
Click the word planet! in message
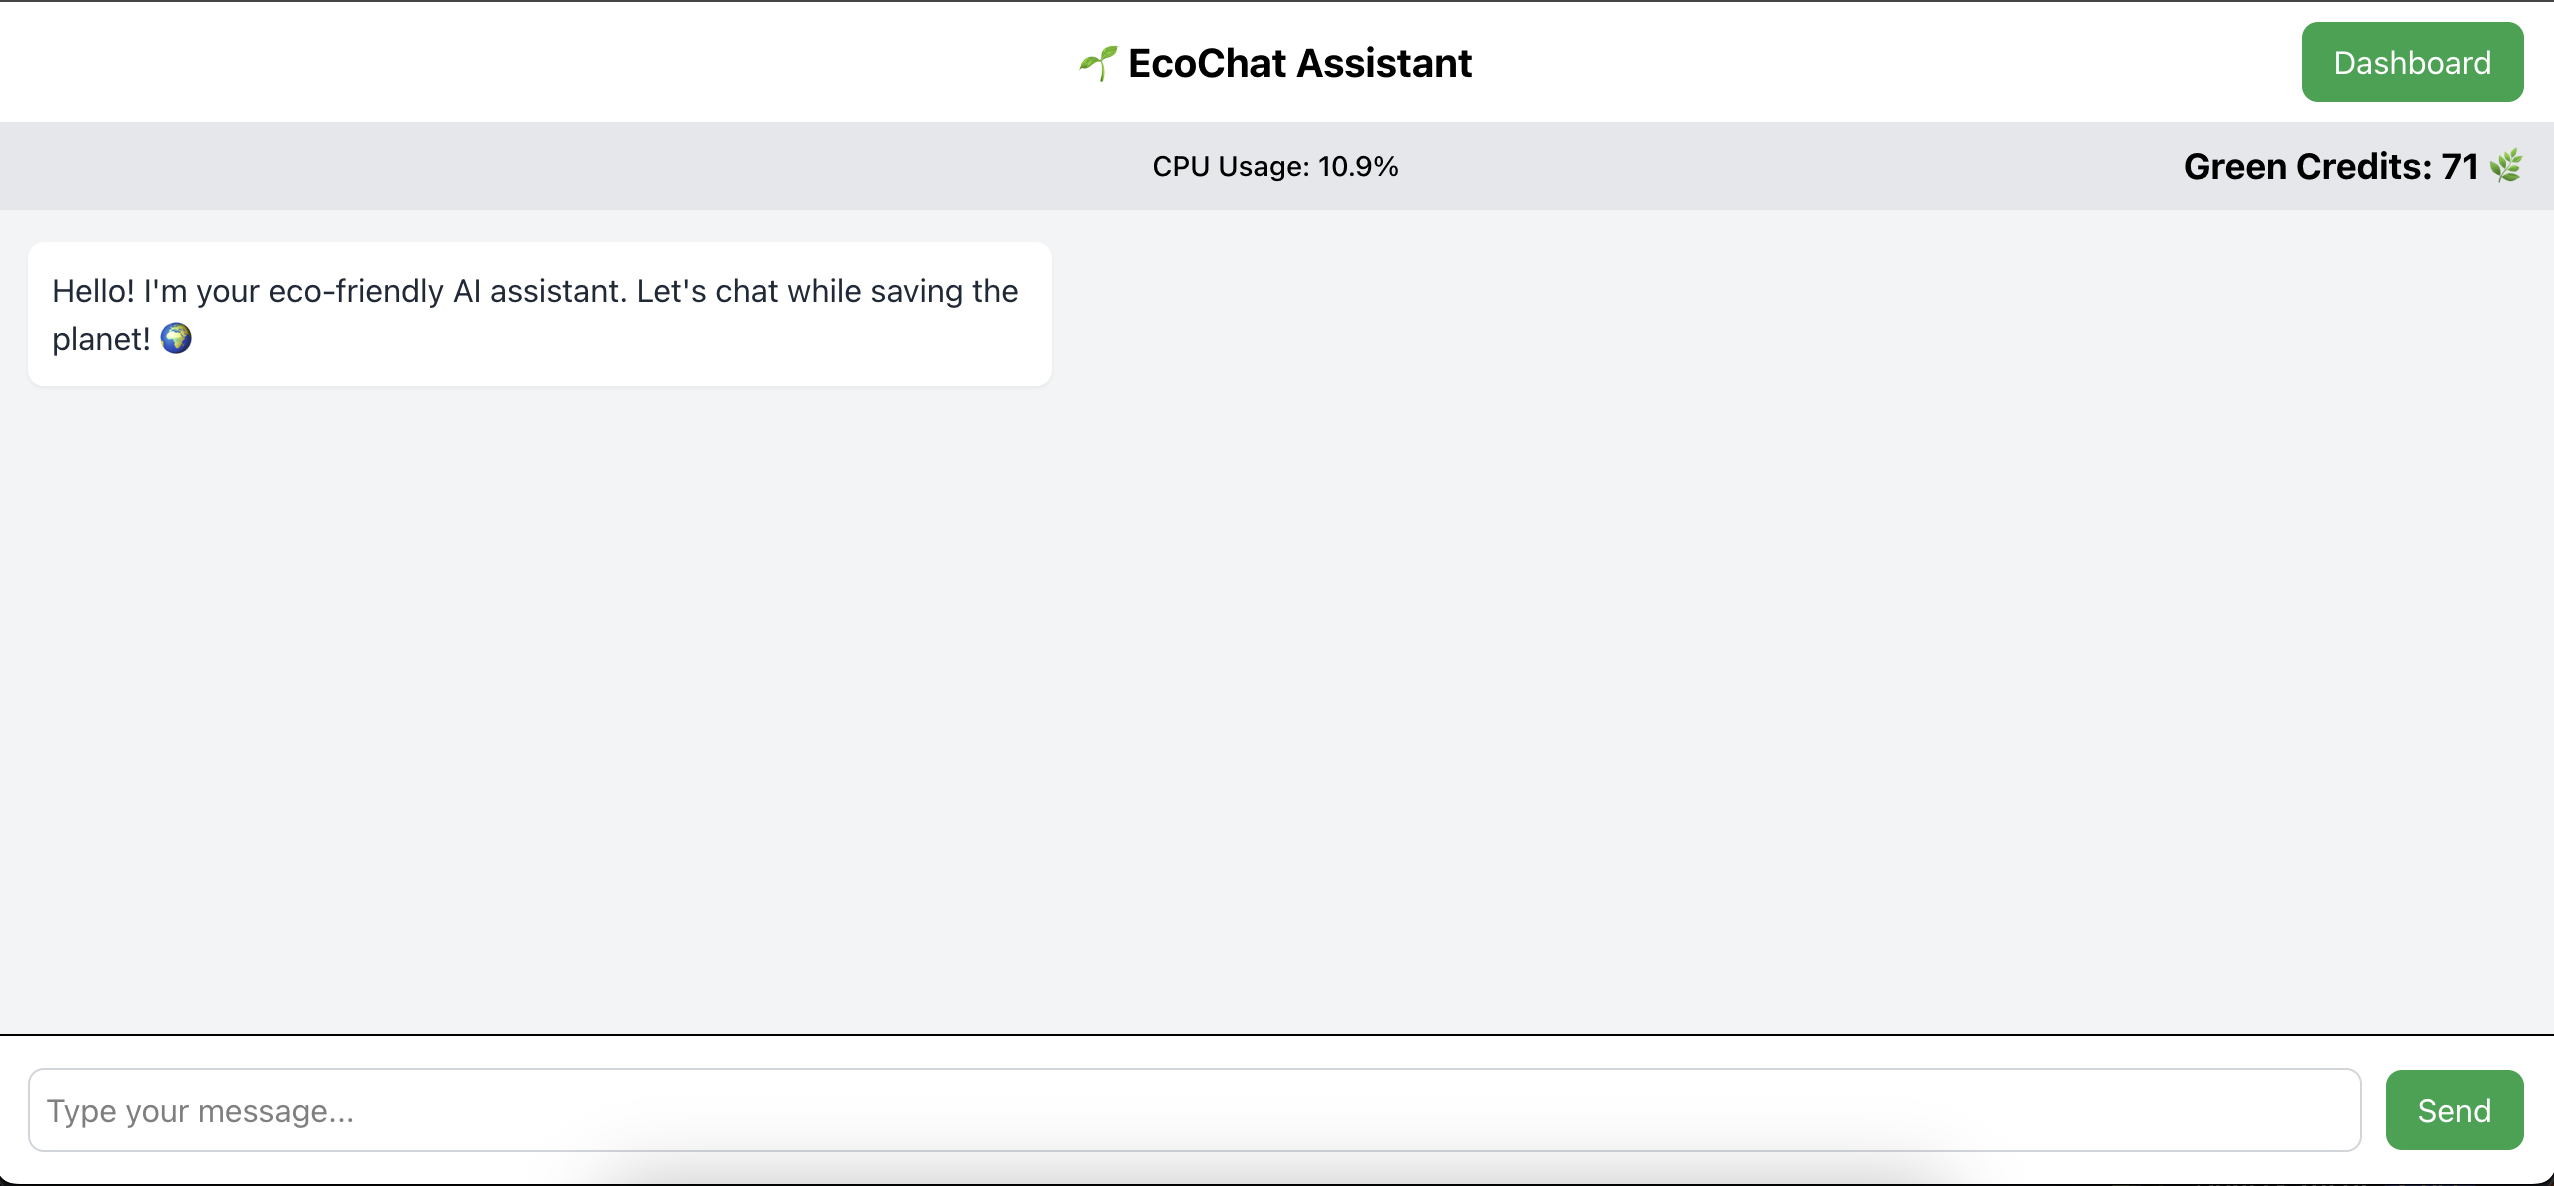click(101, 339)
